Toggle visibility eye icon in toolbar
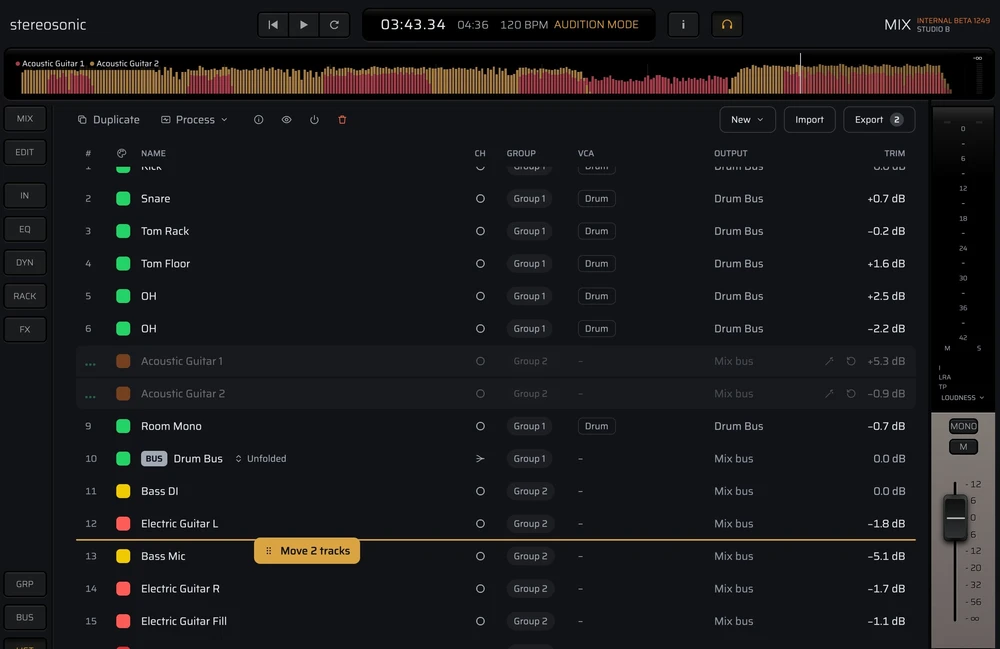 [x=286, y=120]
